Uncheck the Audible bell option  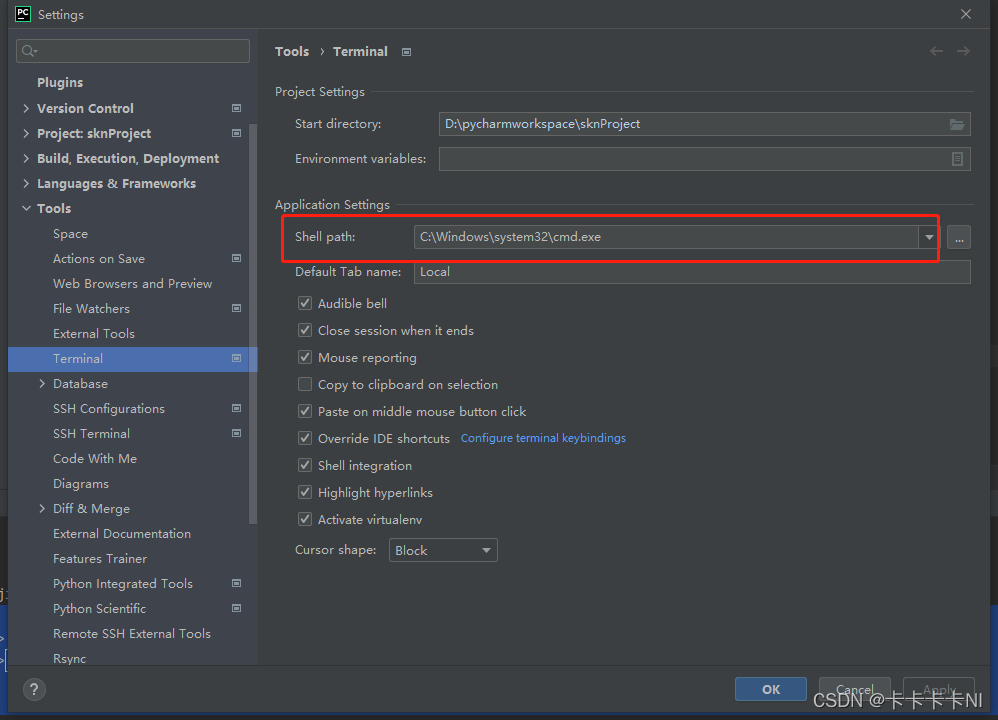click(x=305, y=303)
